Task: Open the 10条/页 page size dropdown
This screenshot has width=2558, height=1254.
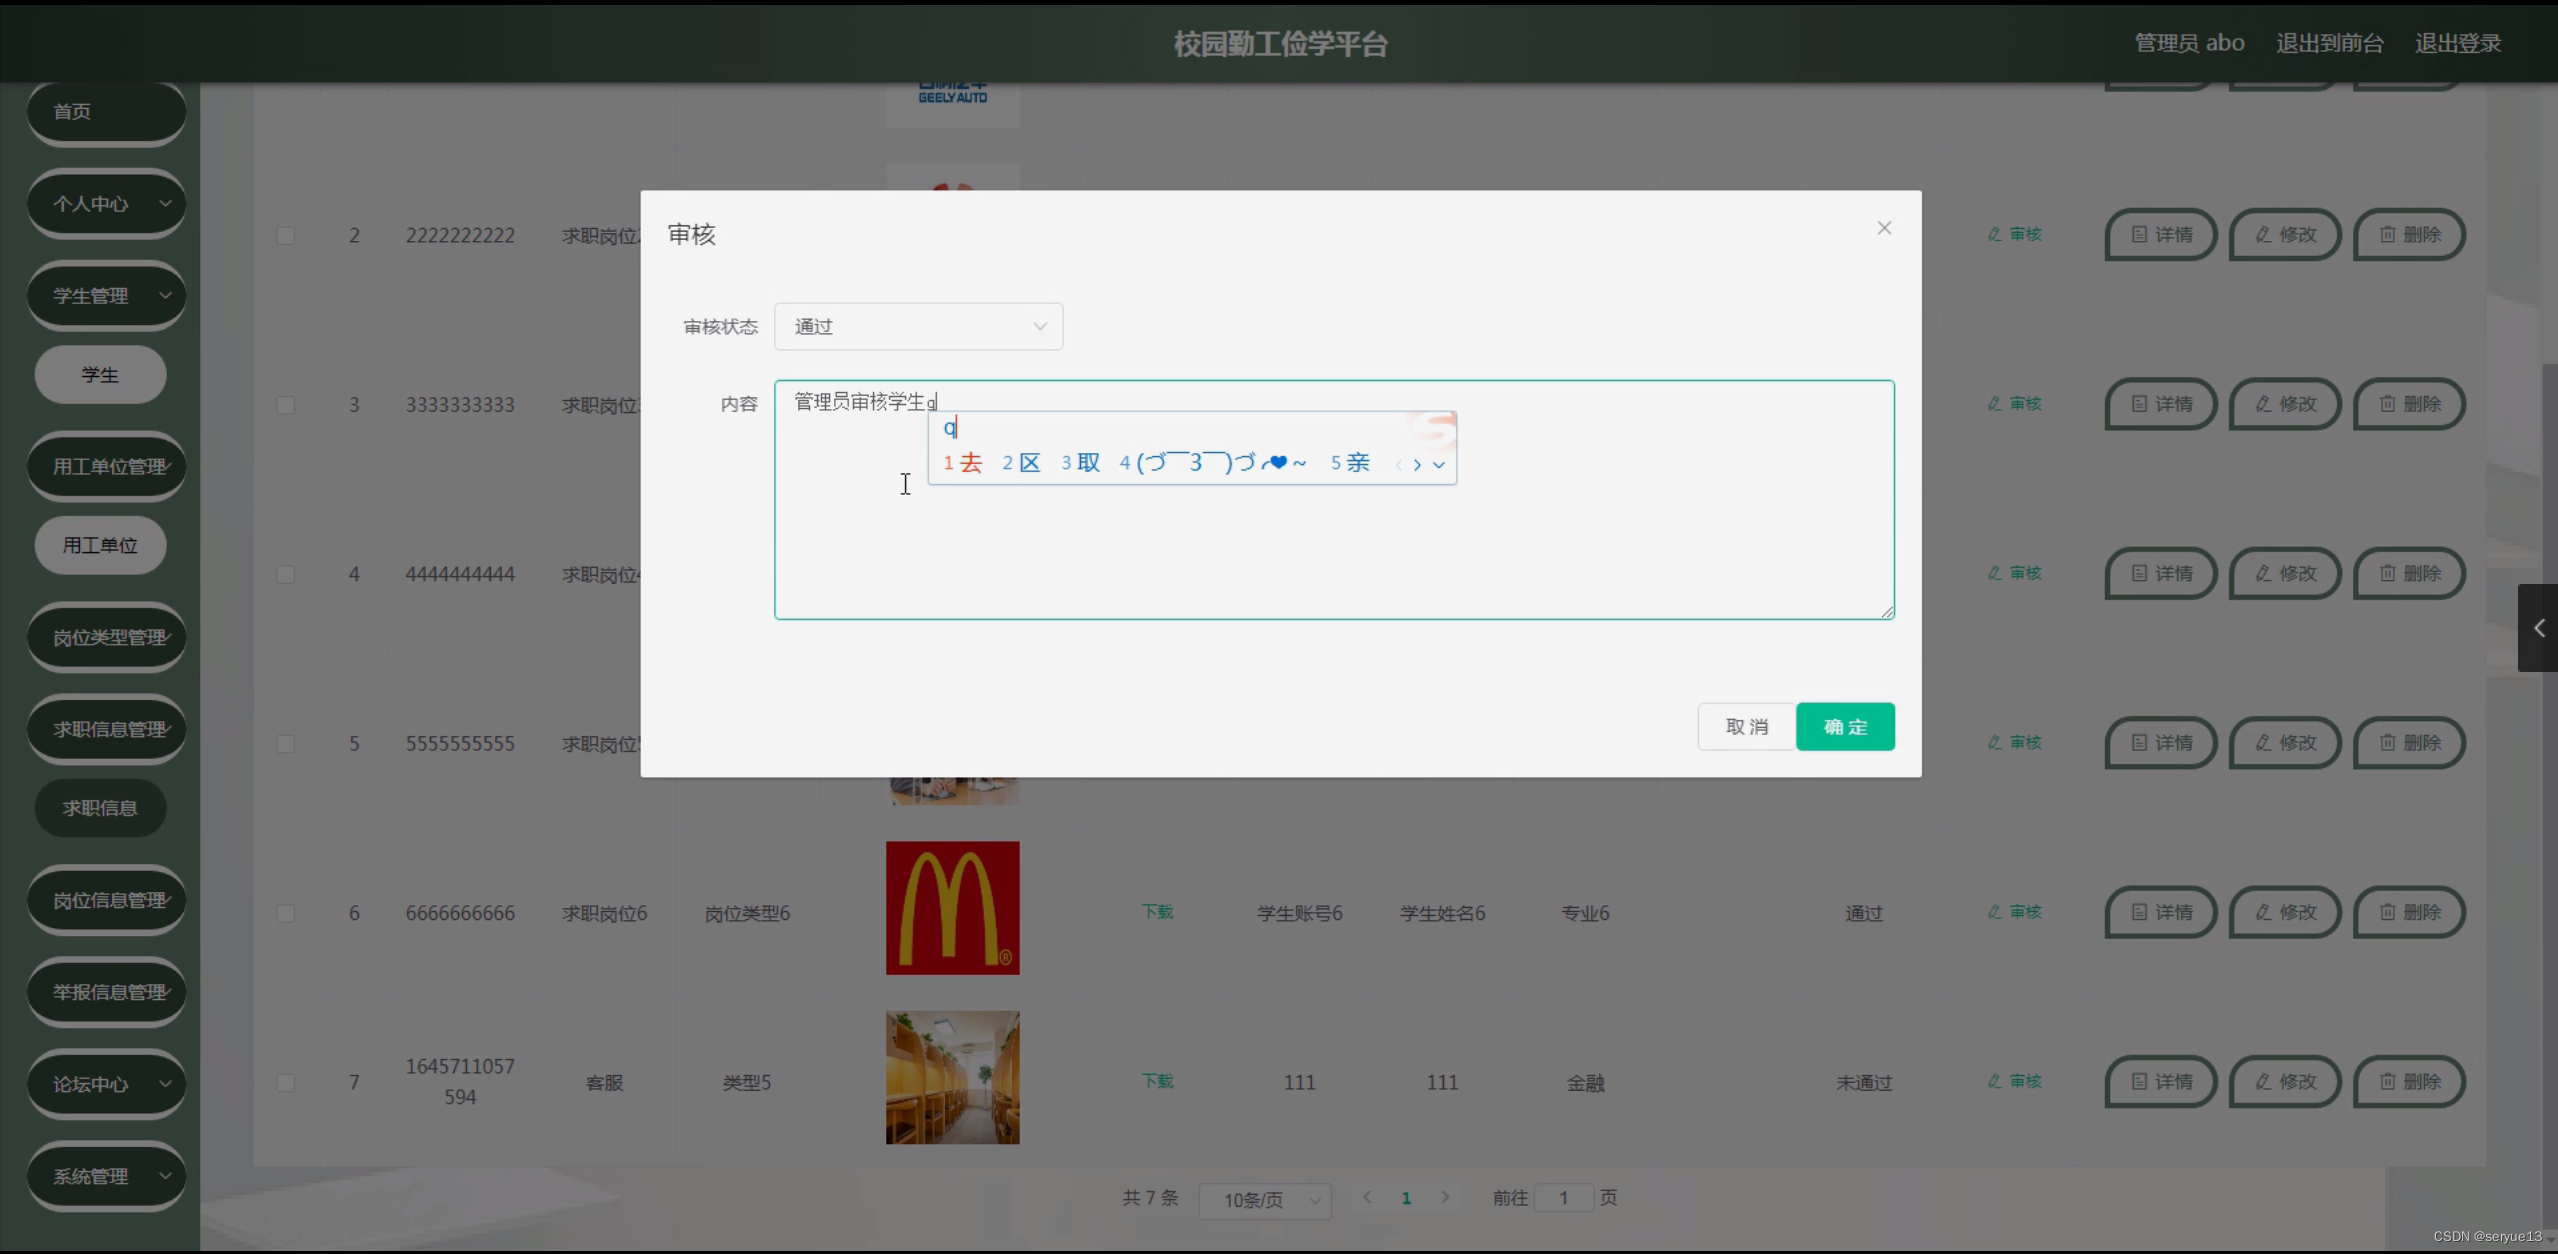Action: 1263,1200
